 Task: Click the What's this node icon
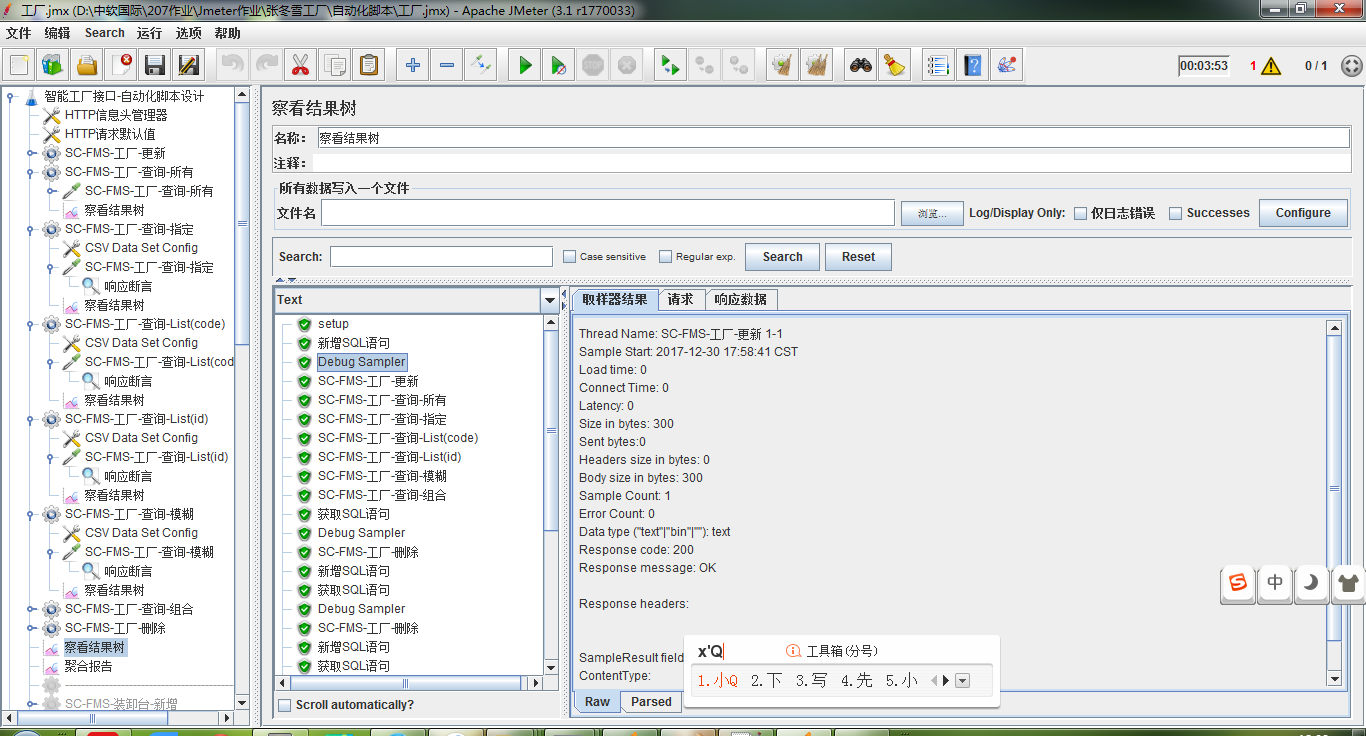pos(1006,66)
